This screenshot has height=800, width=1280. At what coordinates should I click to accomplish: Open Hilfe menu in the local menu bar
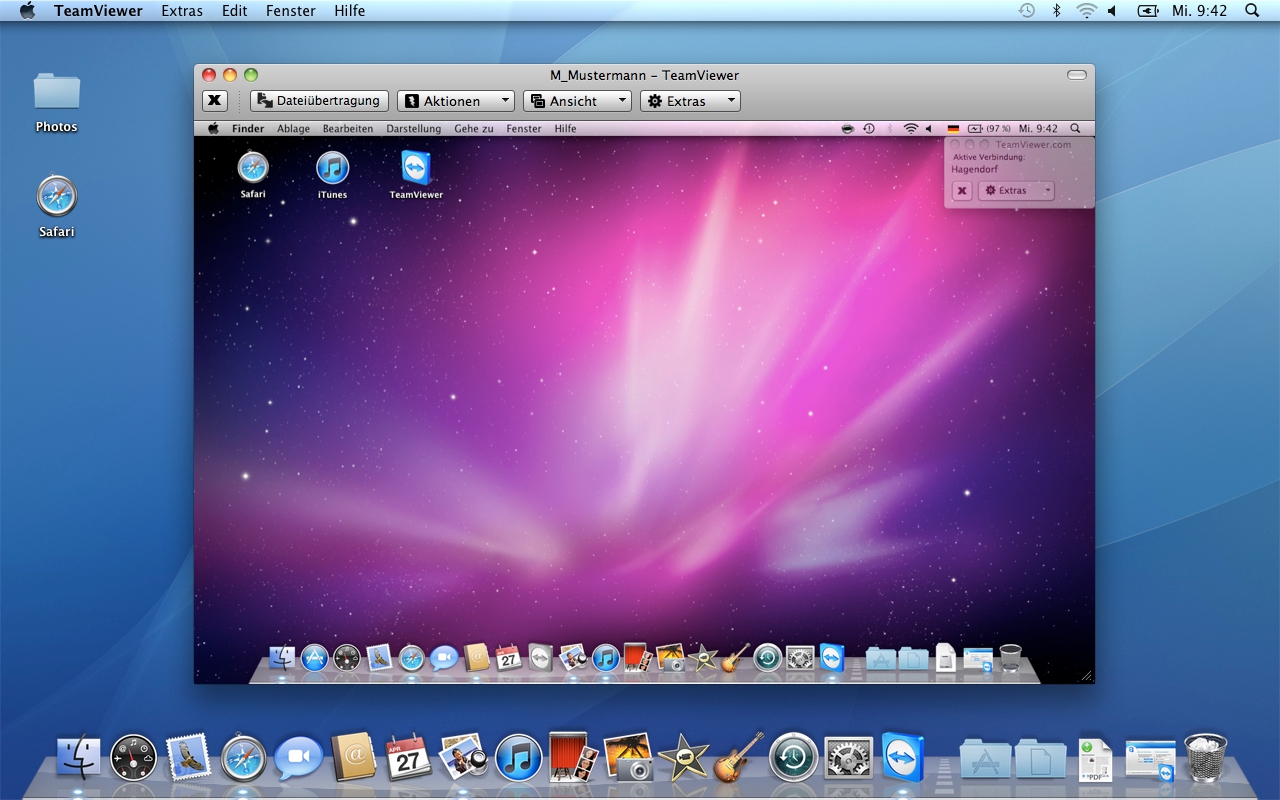(x=349, y=11)
